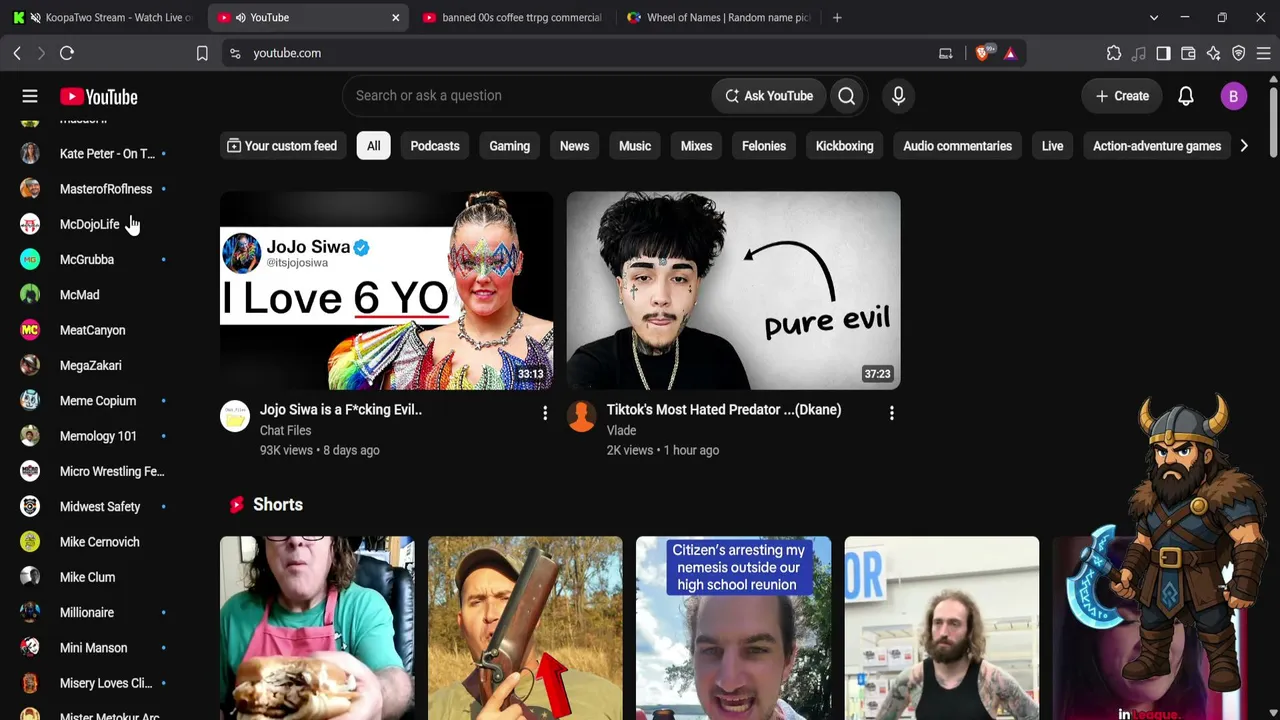Open the tab search chevron dropdown
Screen dimensions: 1280x720
click(1154, 17)
